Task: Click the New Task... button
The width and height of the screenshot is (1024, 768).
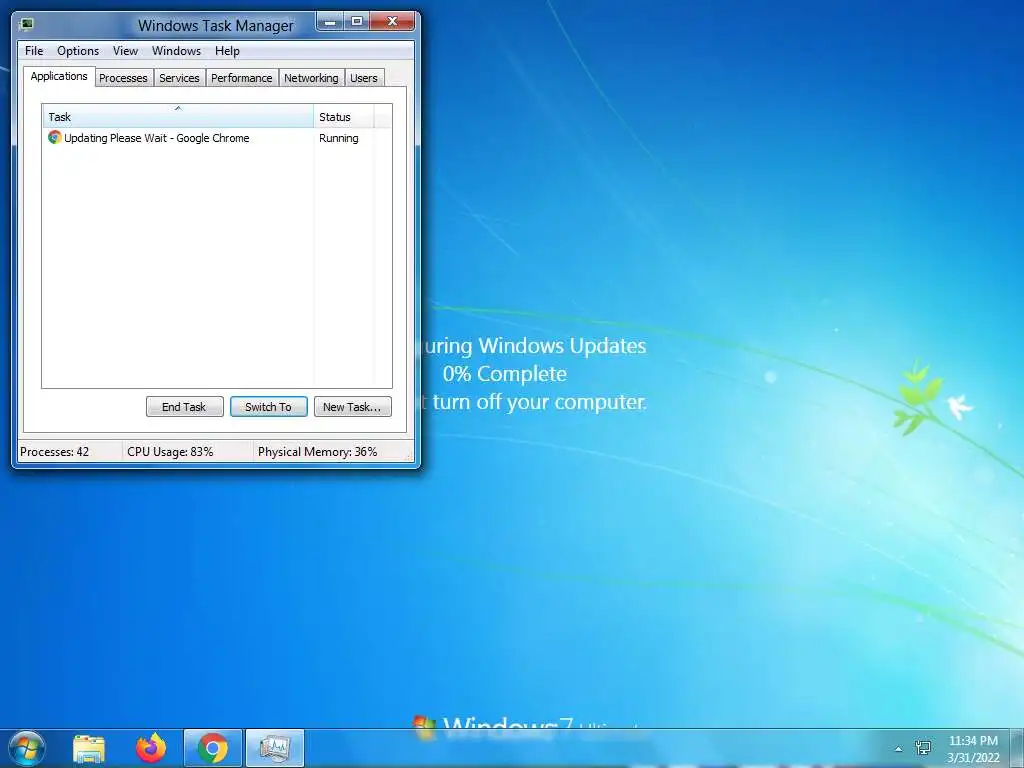Action: [353, 406]
